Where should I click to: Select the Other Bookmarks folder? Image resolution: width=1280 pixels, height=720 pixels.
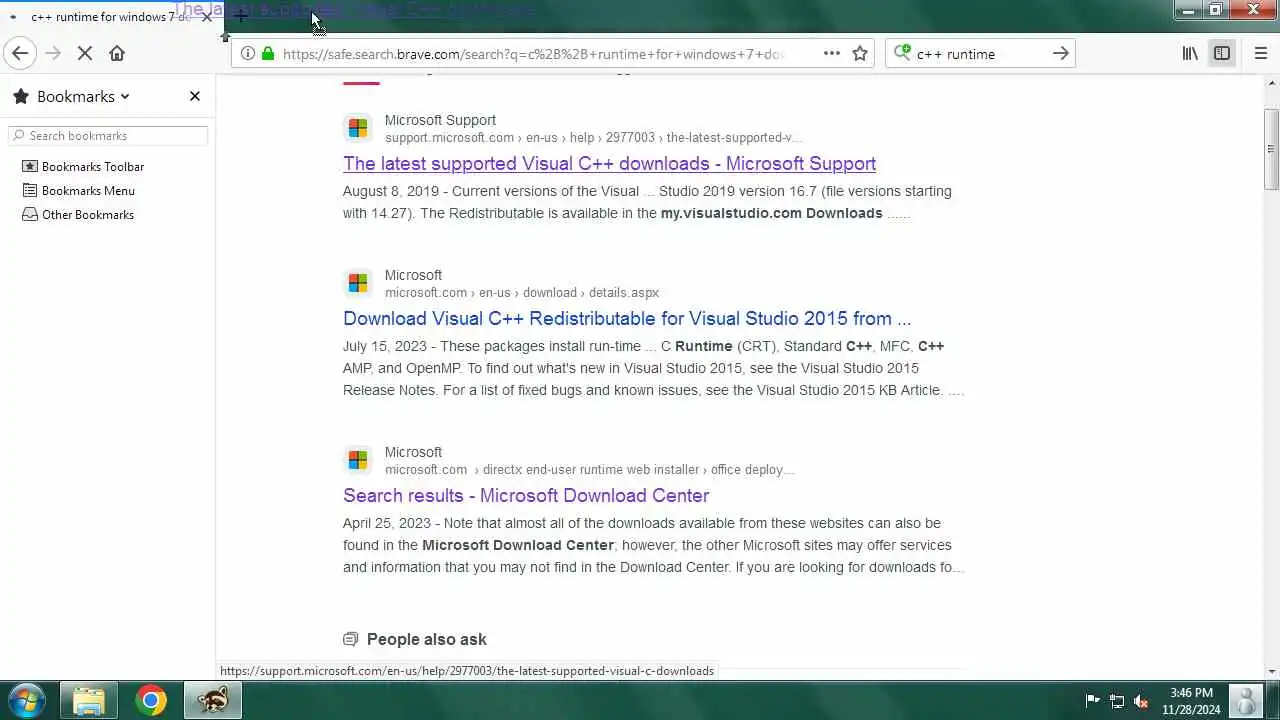78,214
